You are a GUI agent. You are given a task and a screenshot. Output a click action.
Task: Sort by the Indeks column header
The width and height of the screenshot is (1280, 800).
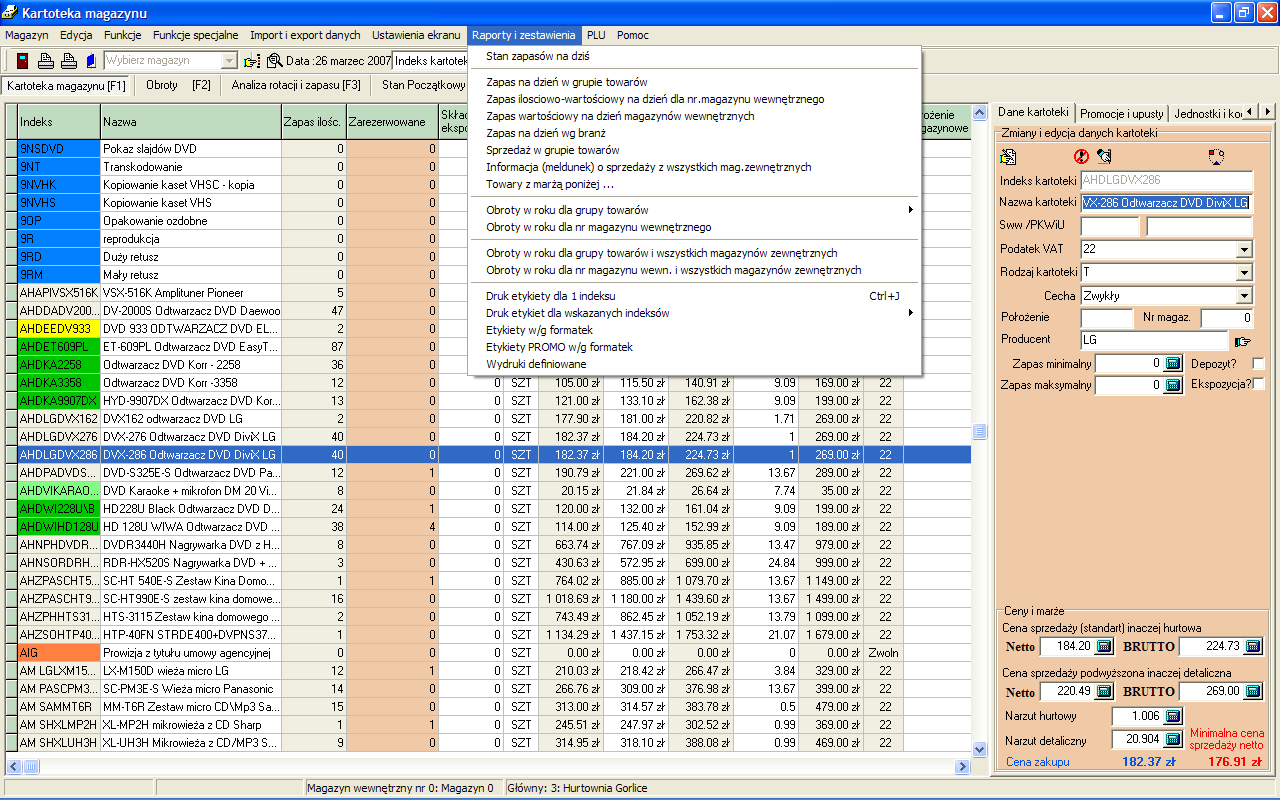(59, 122)
